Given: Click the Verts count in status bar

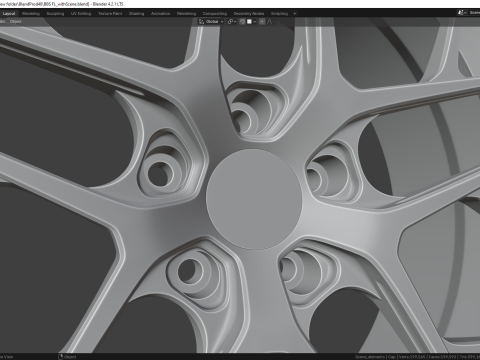Looking at the screenshot, I should tap(412, 357).
